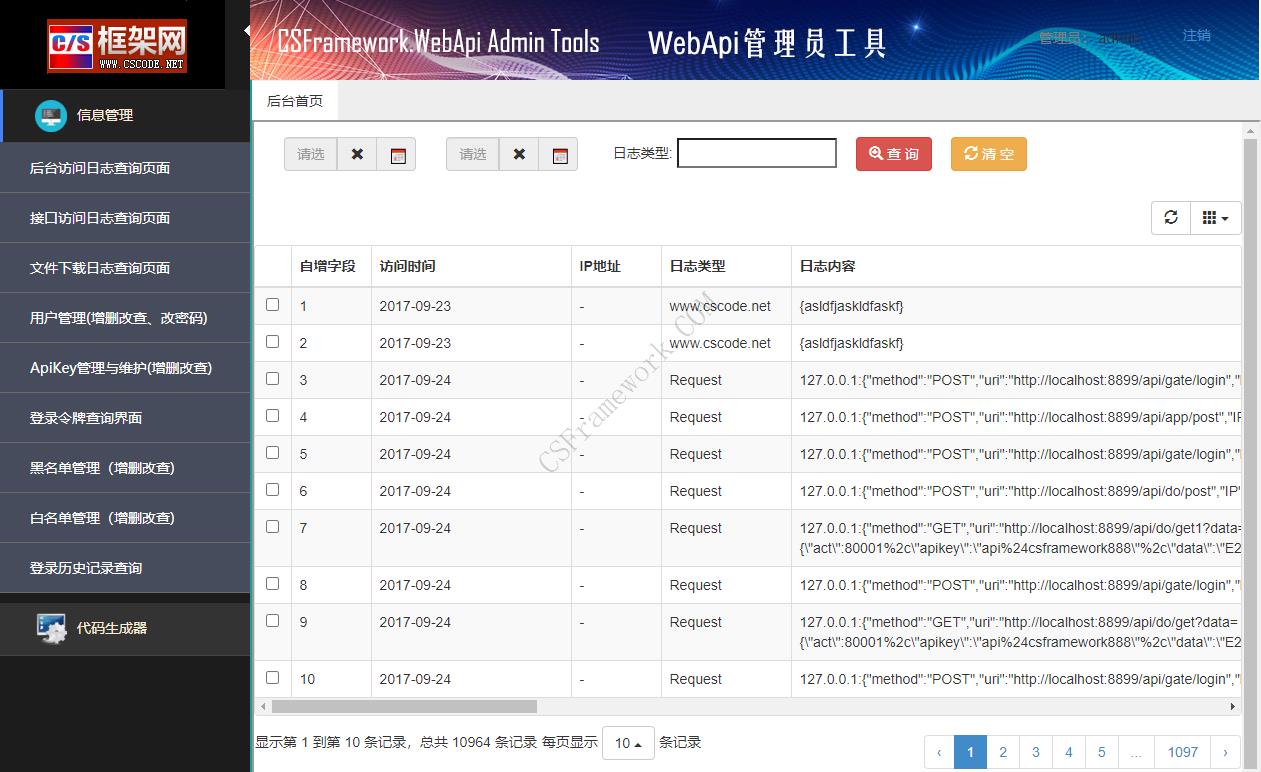
Task: Check the checkbox for row 1
Action: (272, 306)
